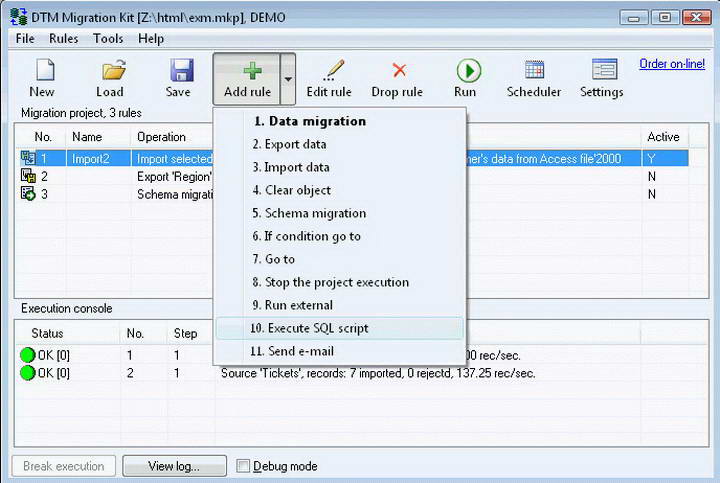Click the import icon of rule 1
720x483 pixels.
28,158
